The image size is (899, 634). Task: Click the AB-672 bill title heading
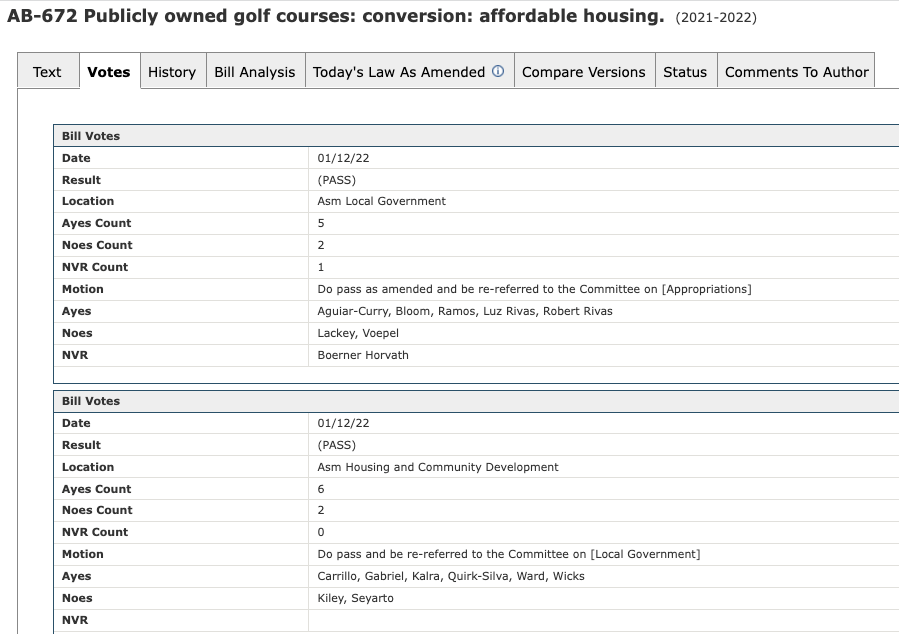point(336,17)
